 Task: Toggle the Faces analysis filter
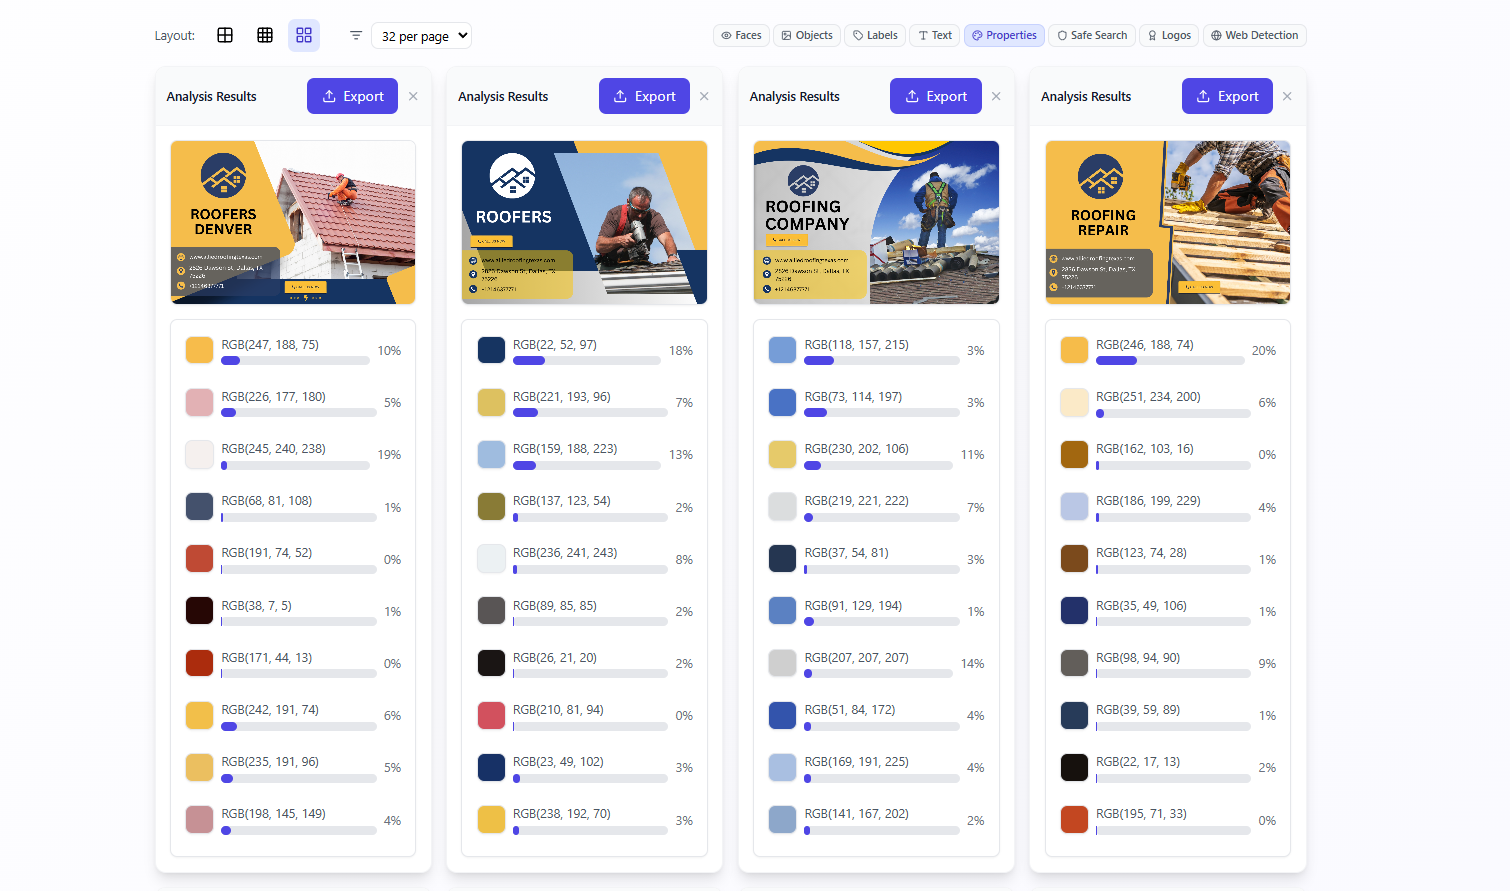742,35
